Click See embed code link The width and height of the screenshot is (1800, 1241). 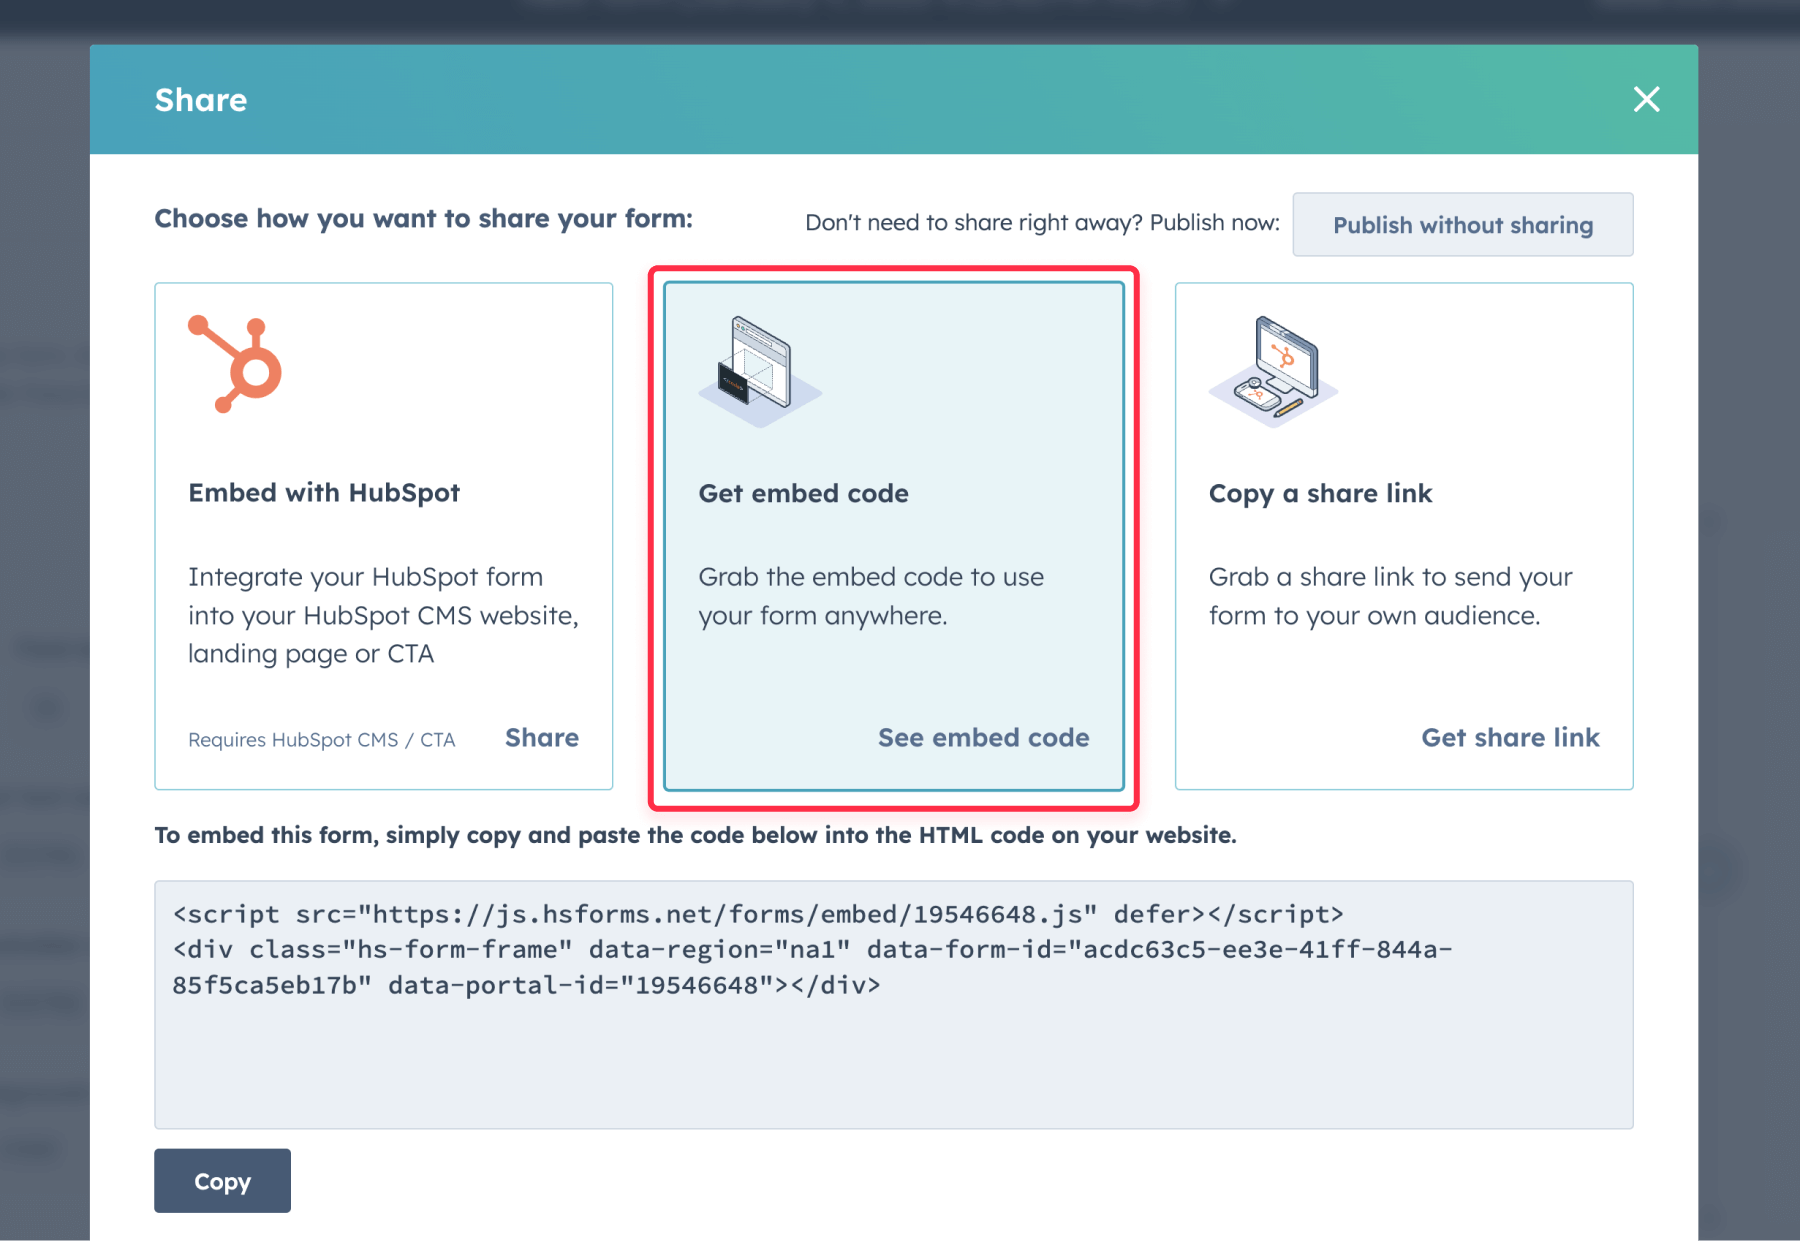coord(983,738)
